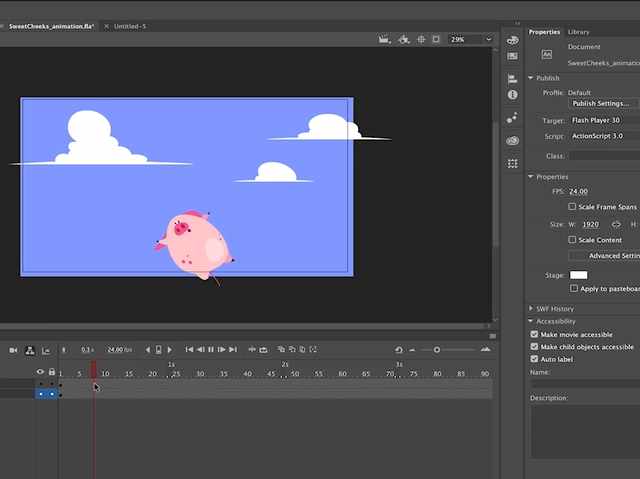The width and height of the screenshot is (640, 479).
Task: Open the Info panel icon in dock
Action: coord(513,95)
